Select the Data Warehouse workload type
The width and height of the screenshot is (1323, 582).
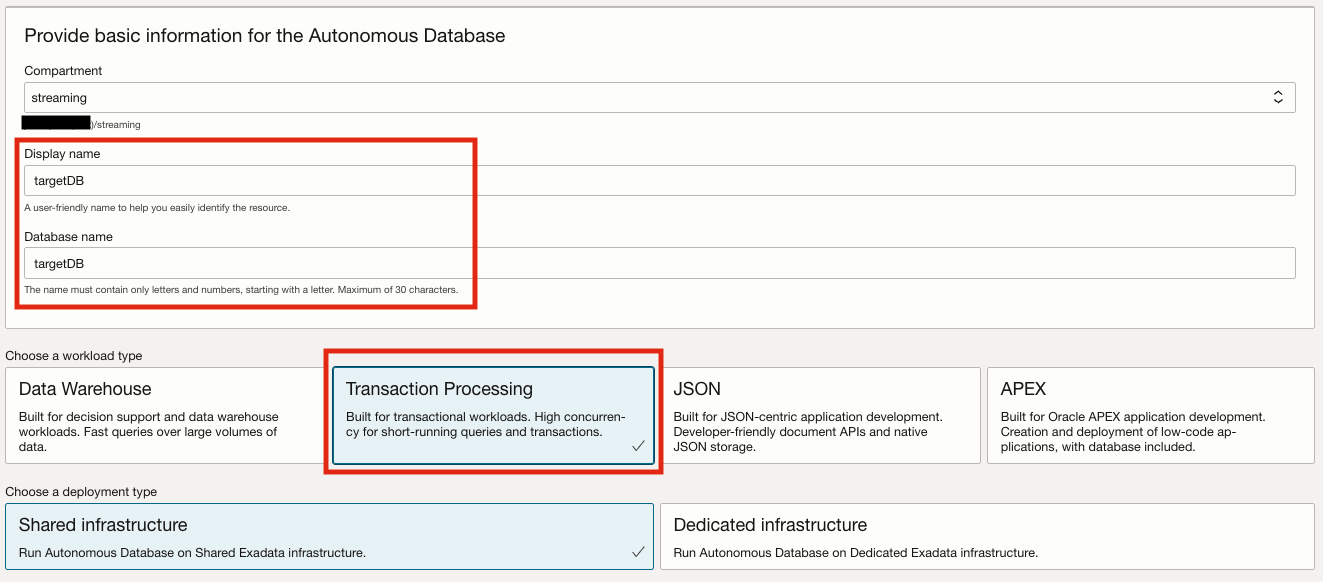165,415
